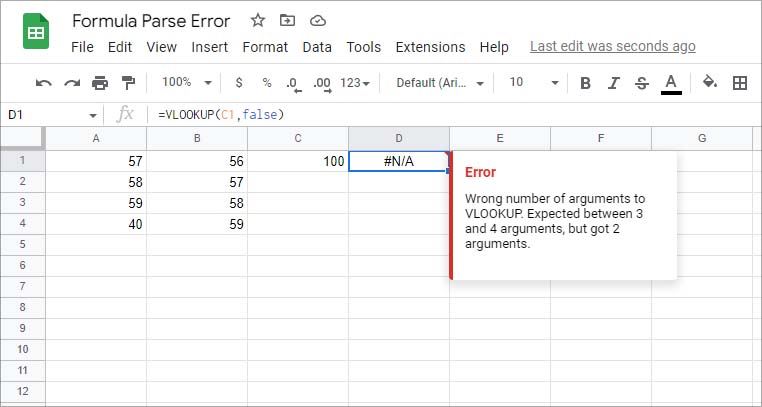Expand the zoom 100% dropdown
The height and width of the screenshot is (407, 762).
point(187,83)
